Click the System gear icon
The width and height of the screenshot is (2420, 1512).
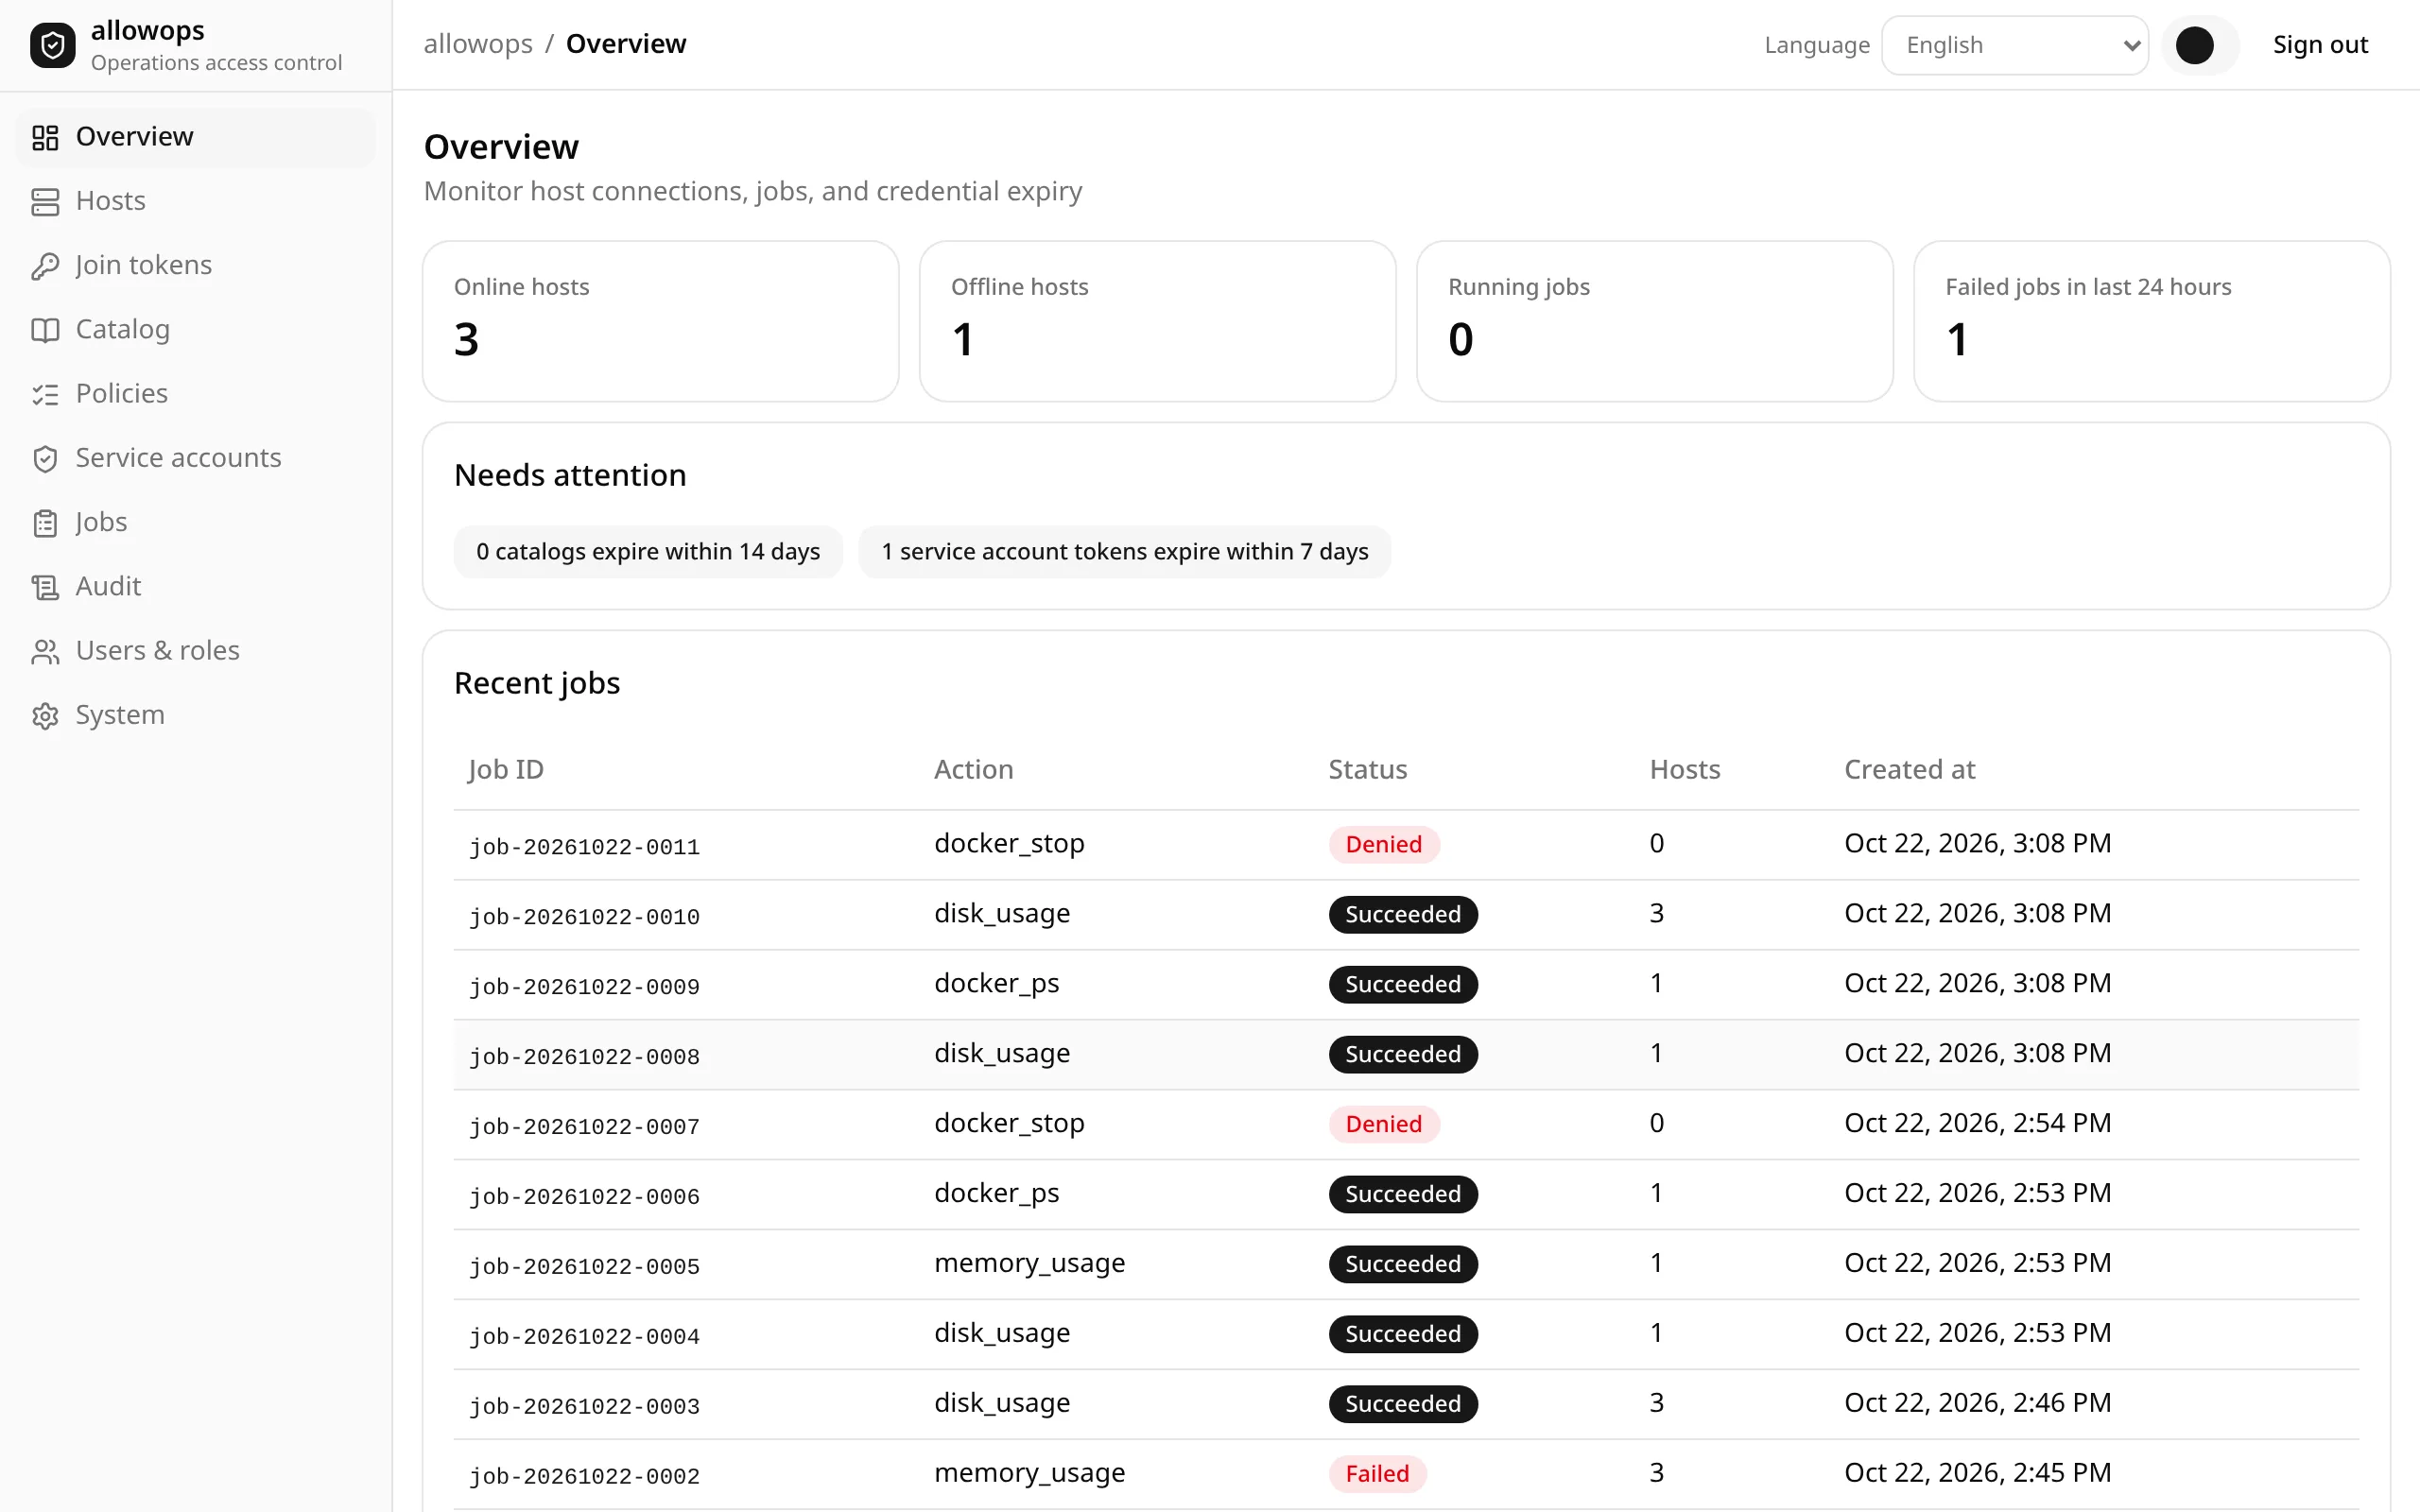(45, 715)
